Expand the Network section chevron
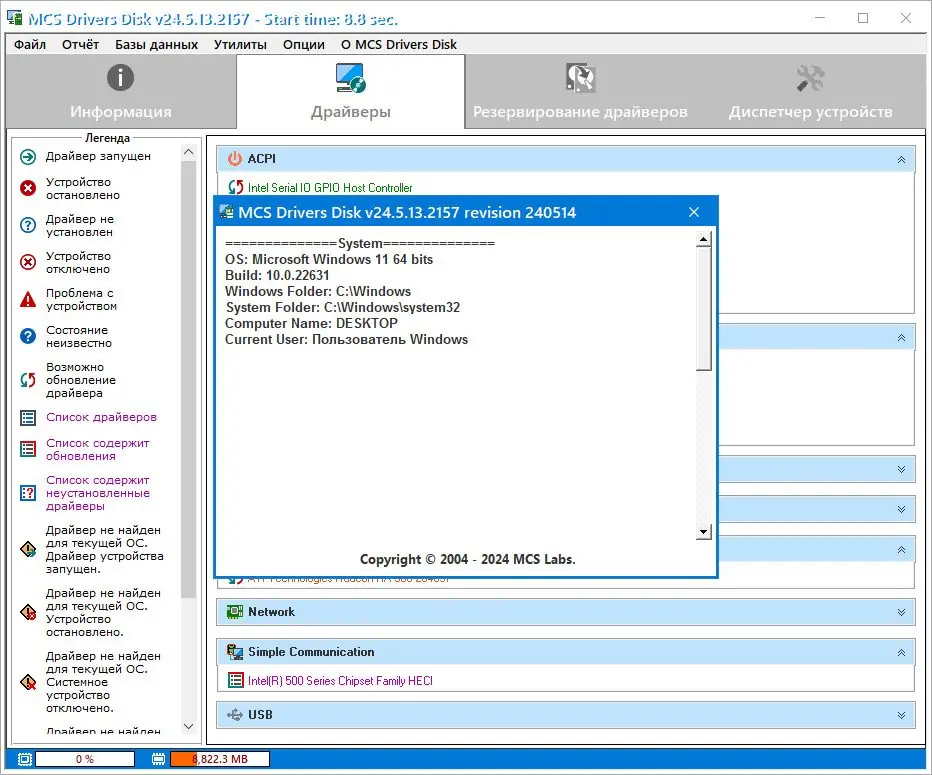The width and height of the screenshot is (932, 775). 901,612
